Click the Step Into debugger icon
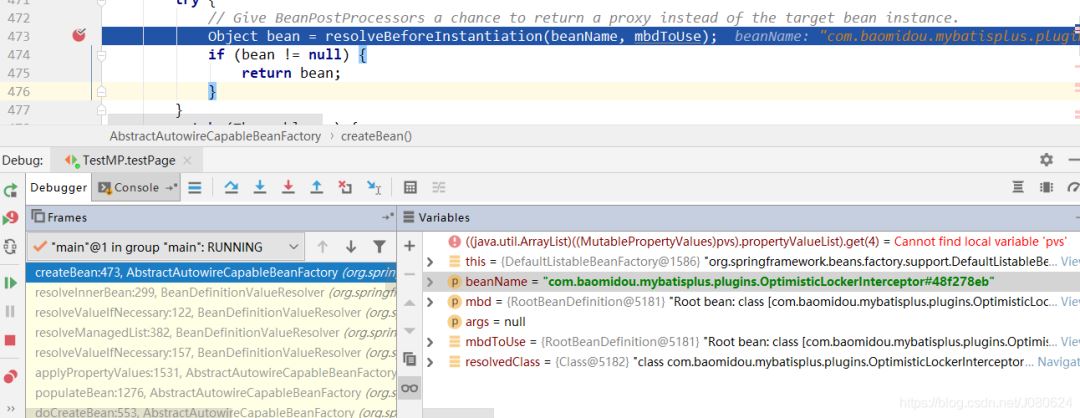Image resolution: width=1080 pixels, height=418 pixels. click(260, 187)
